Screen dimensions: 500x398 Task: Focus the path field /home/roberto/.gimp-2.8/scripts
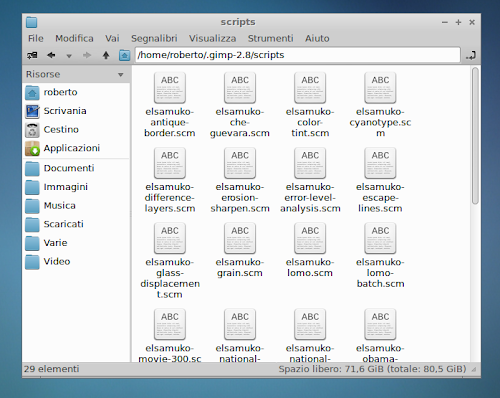point(298,55)
